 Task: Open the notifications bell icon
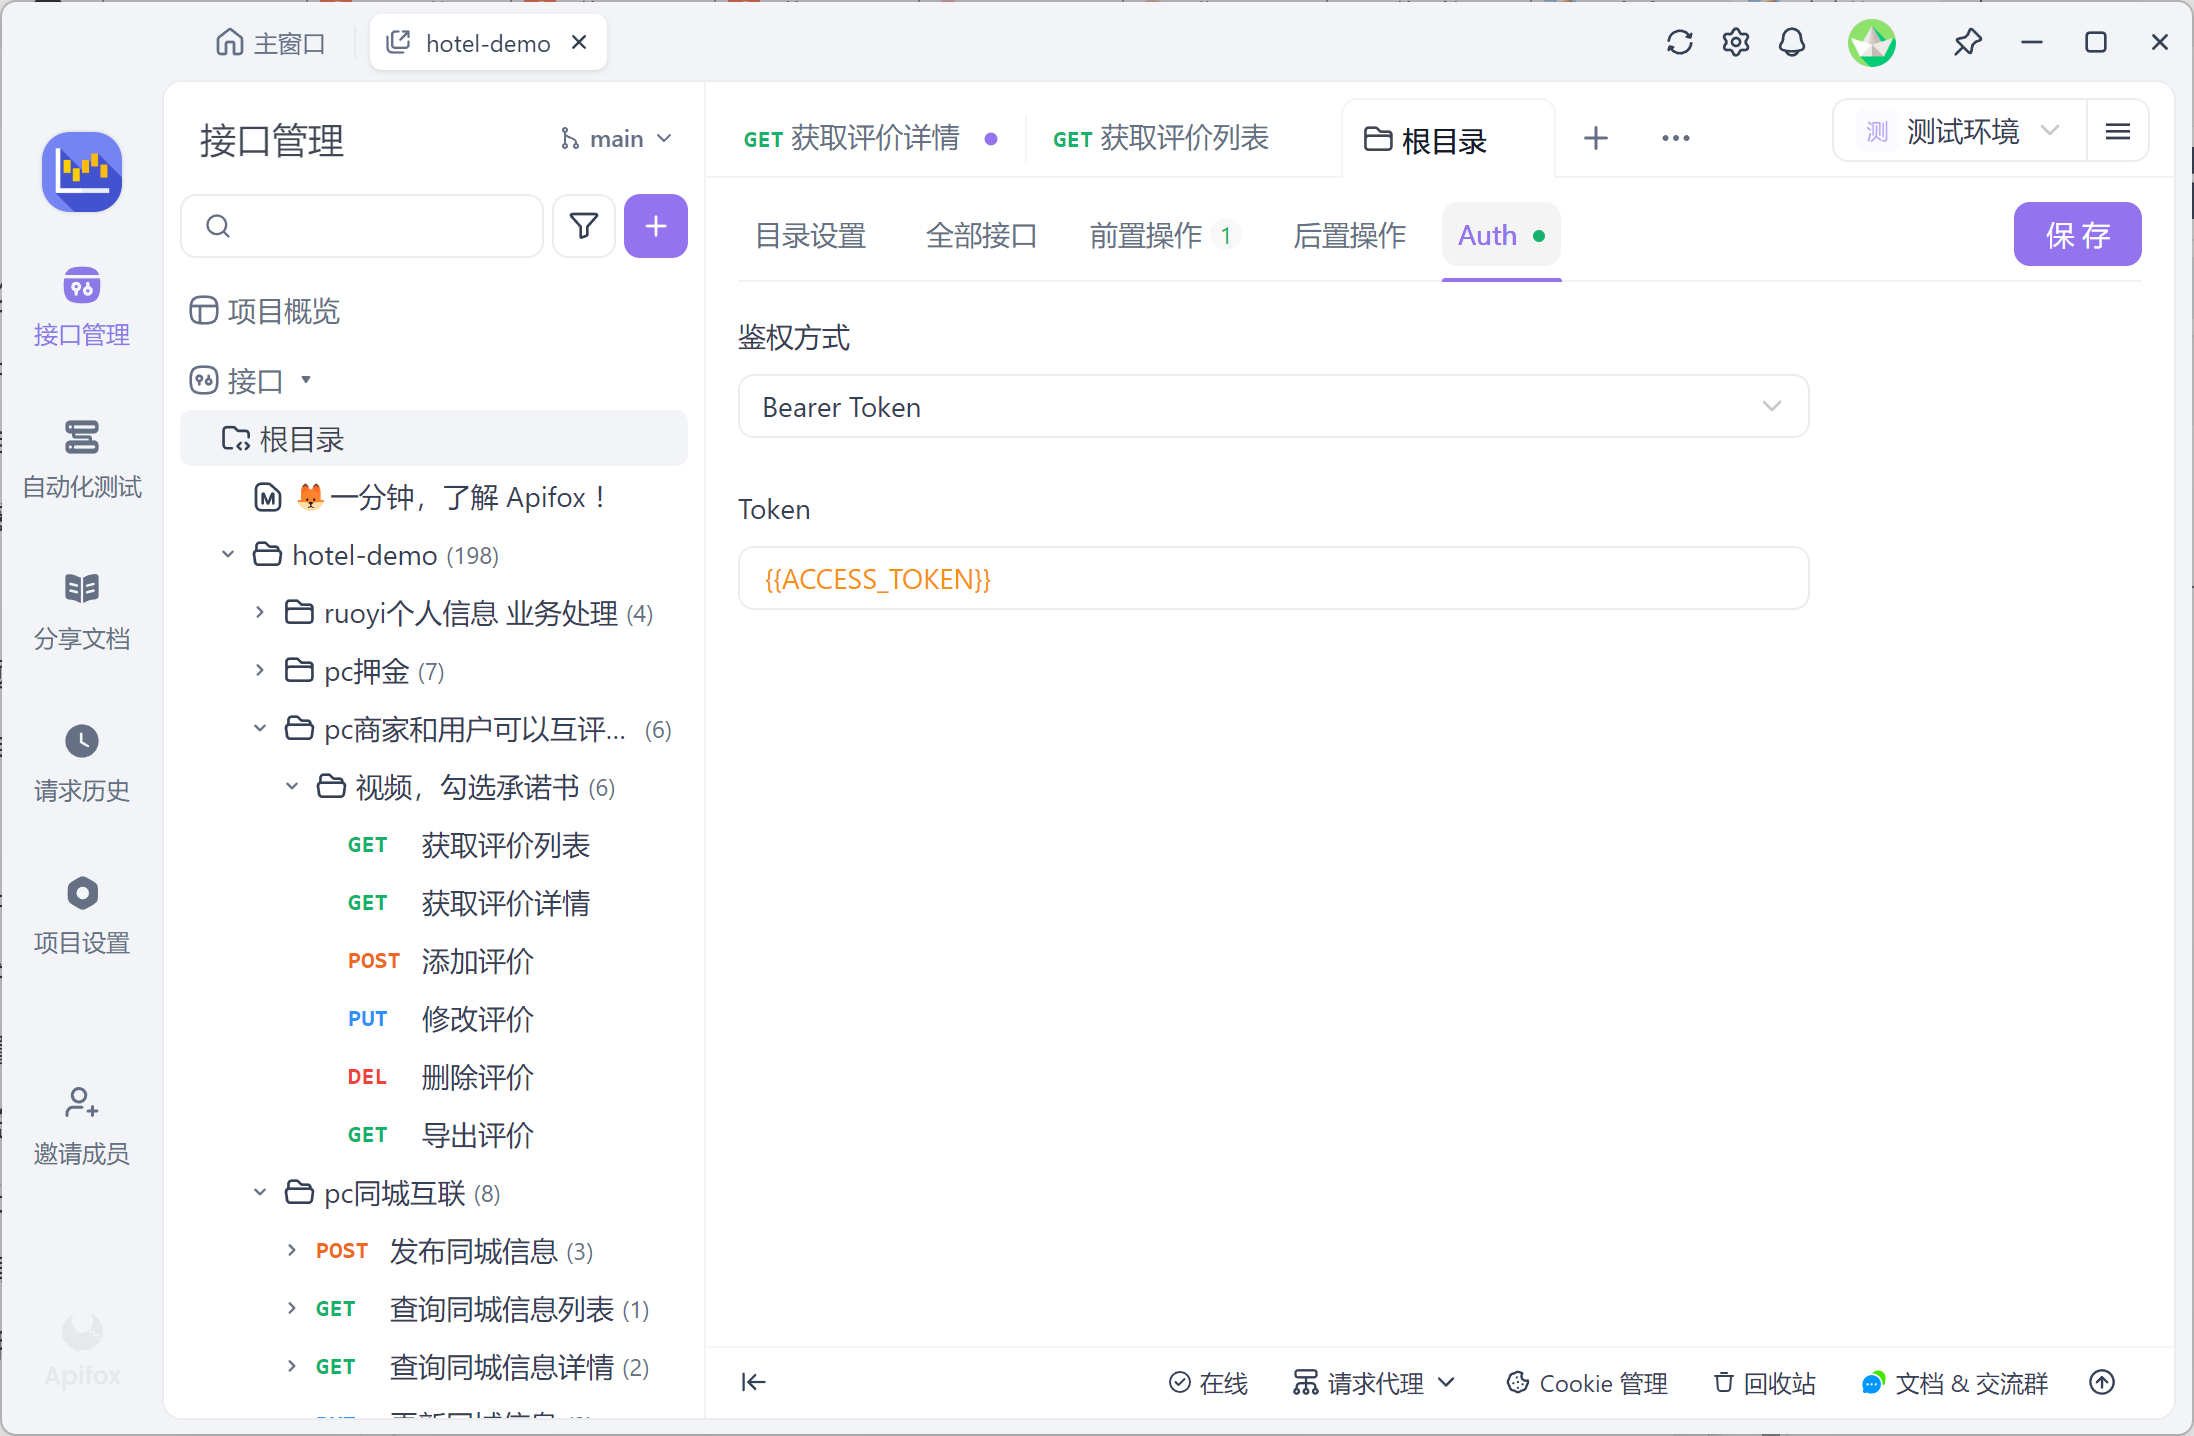click(1791, 43)
